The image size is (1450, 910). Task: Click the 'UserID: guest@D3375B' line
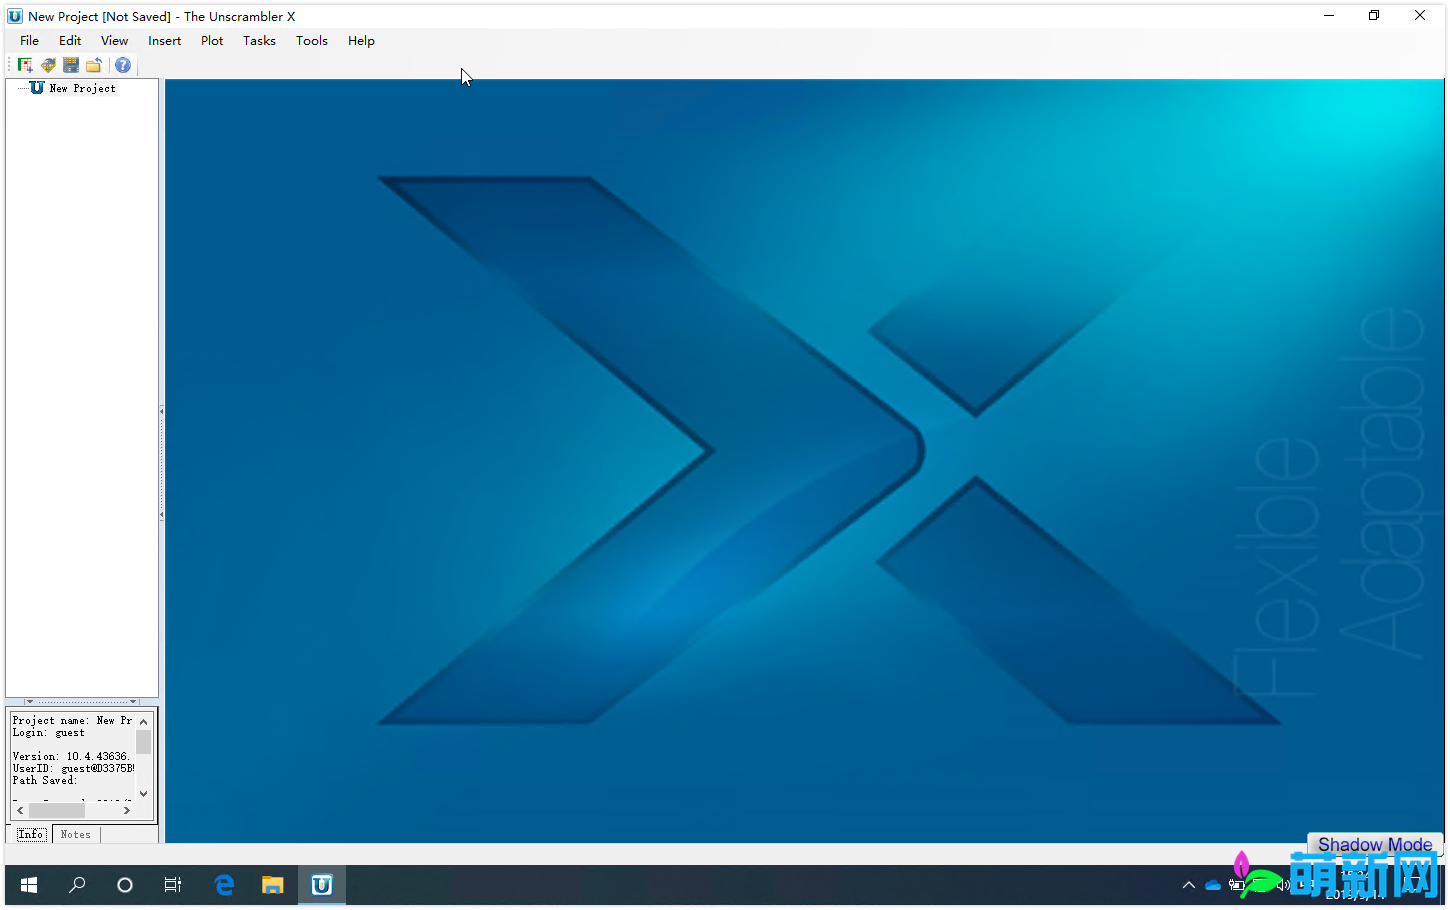73,768
